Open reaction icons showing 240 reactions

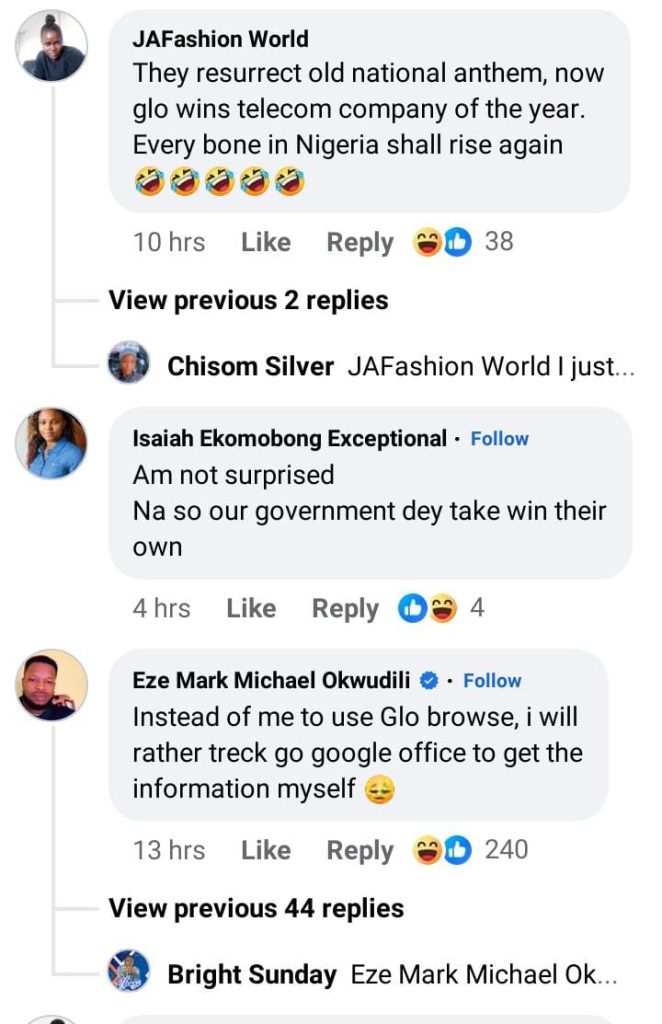pyautogui.click(x=443, y=850)
